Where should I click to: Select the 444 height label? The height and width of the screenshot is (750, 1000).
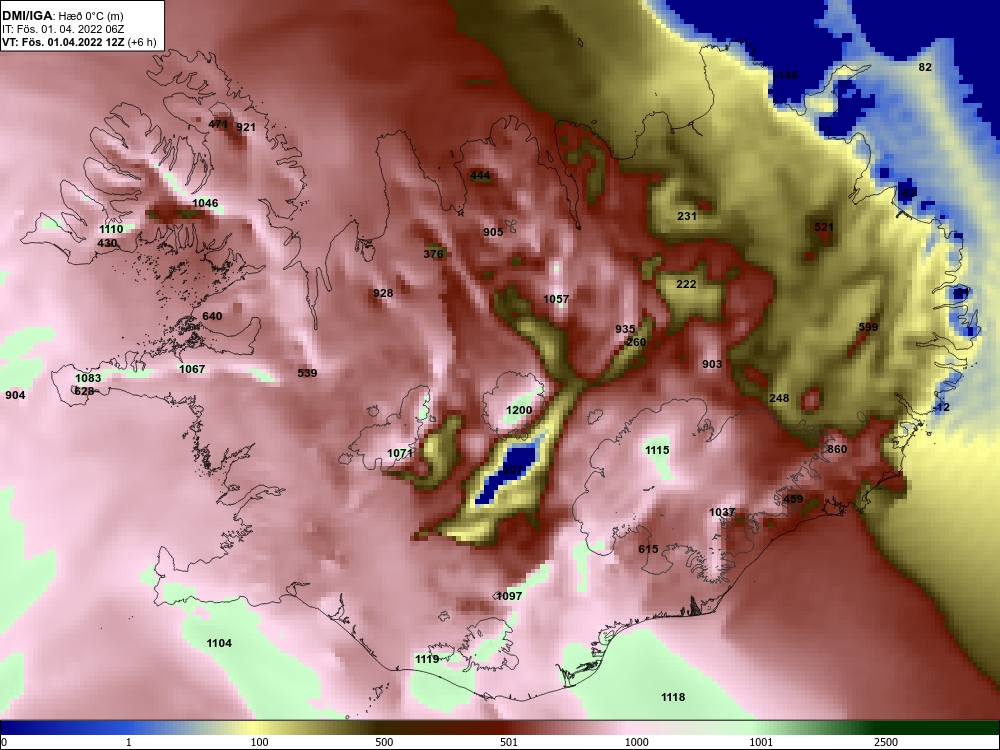[x=480, y=175]
